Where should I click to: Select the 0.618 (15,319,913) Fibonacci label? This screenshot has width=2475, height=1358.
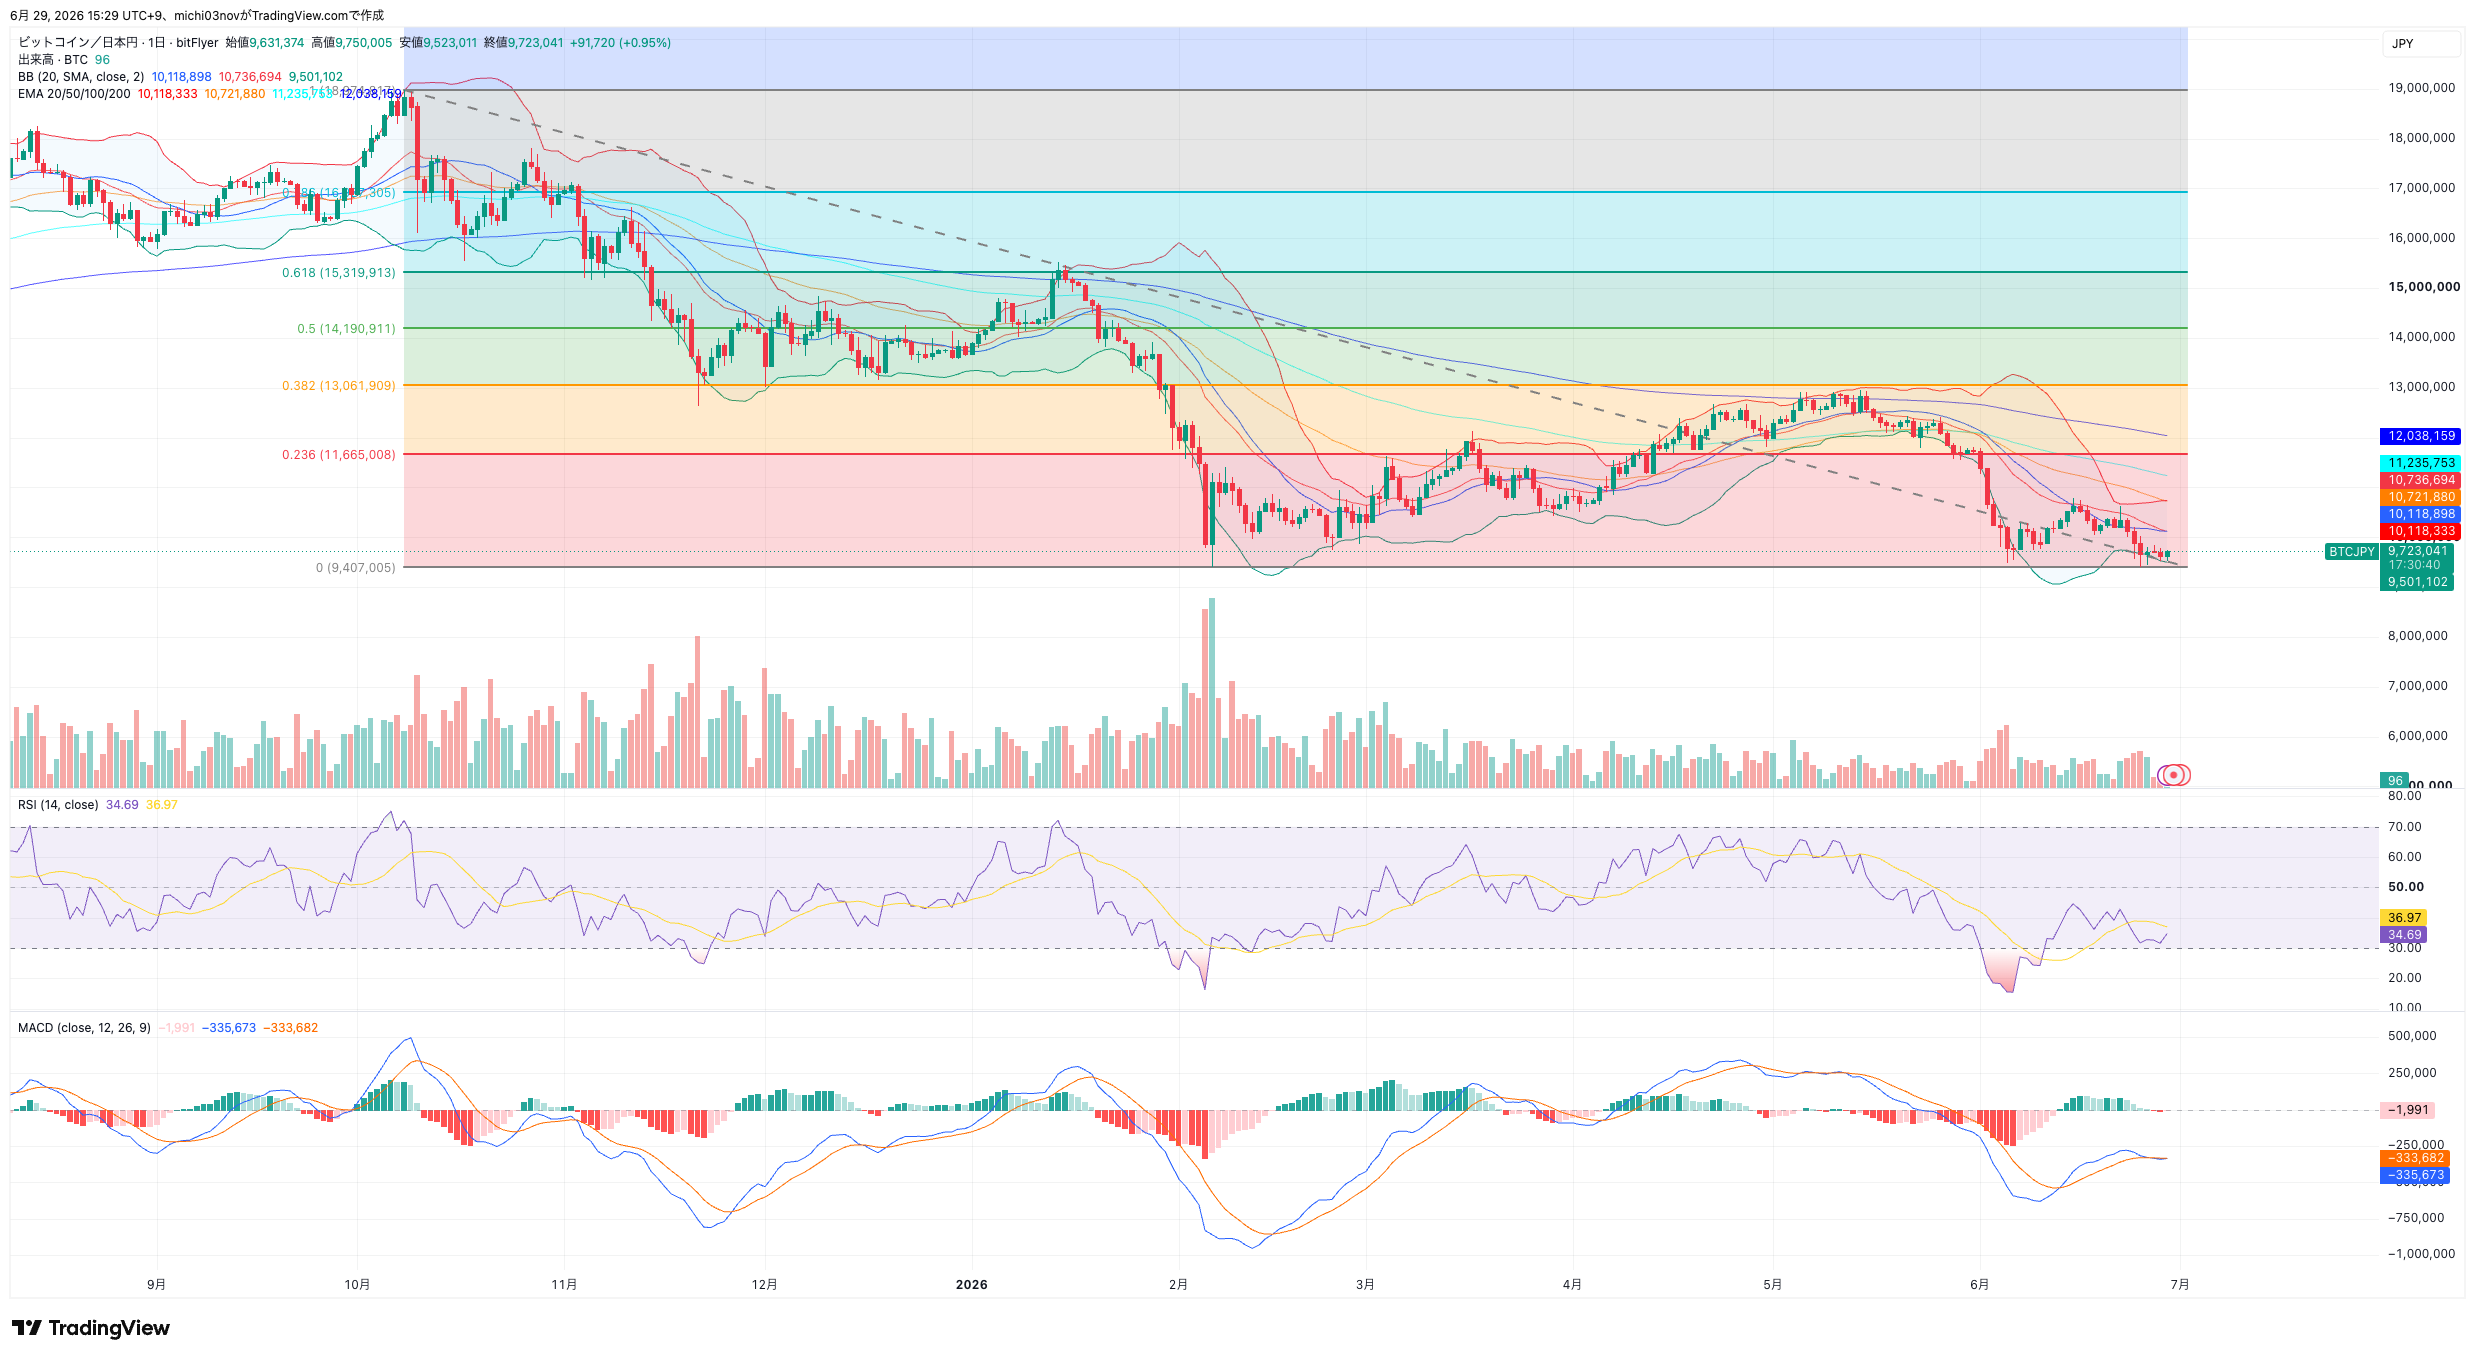pyautogui.click(x=339, y=273)
